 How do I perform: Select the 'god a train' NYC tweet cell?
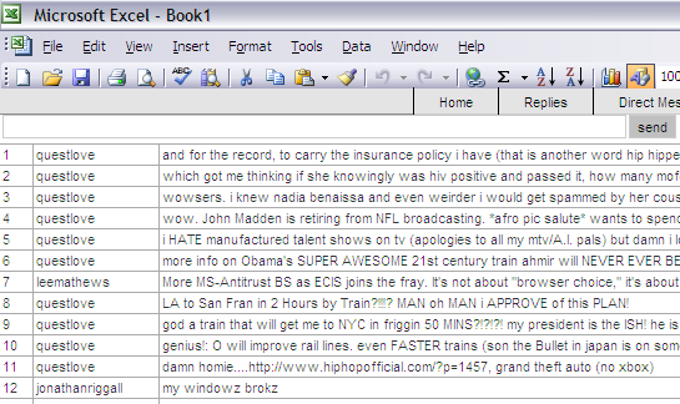(420, 325)
